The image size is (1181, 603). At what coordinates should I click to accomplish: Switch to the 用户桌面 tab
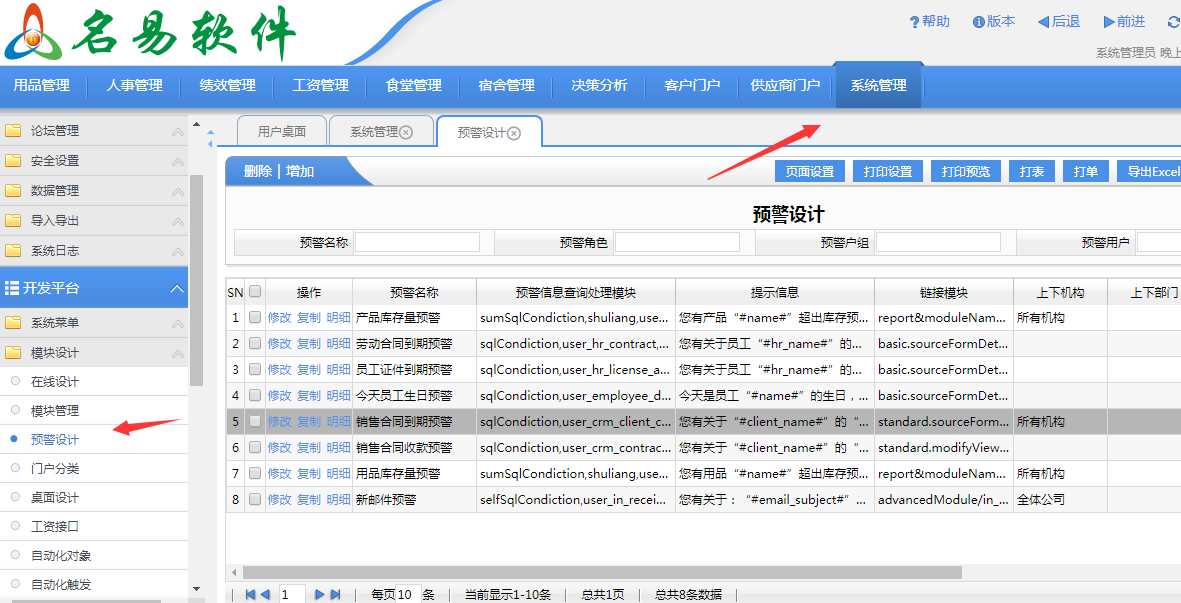pos(281,131)
